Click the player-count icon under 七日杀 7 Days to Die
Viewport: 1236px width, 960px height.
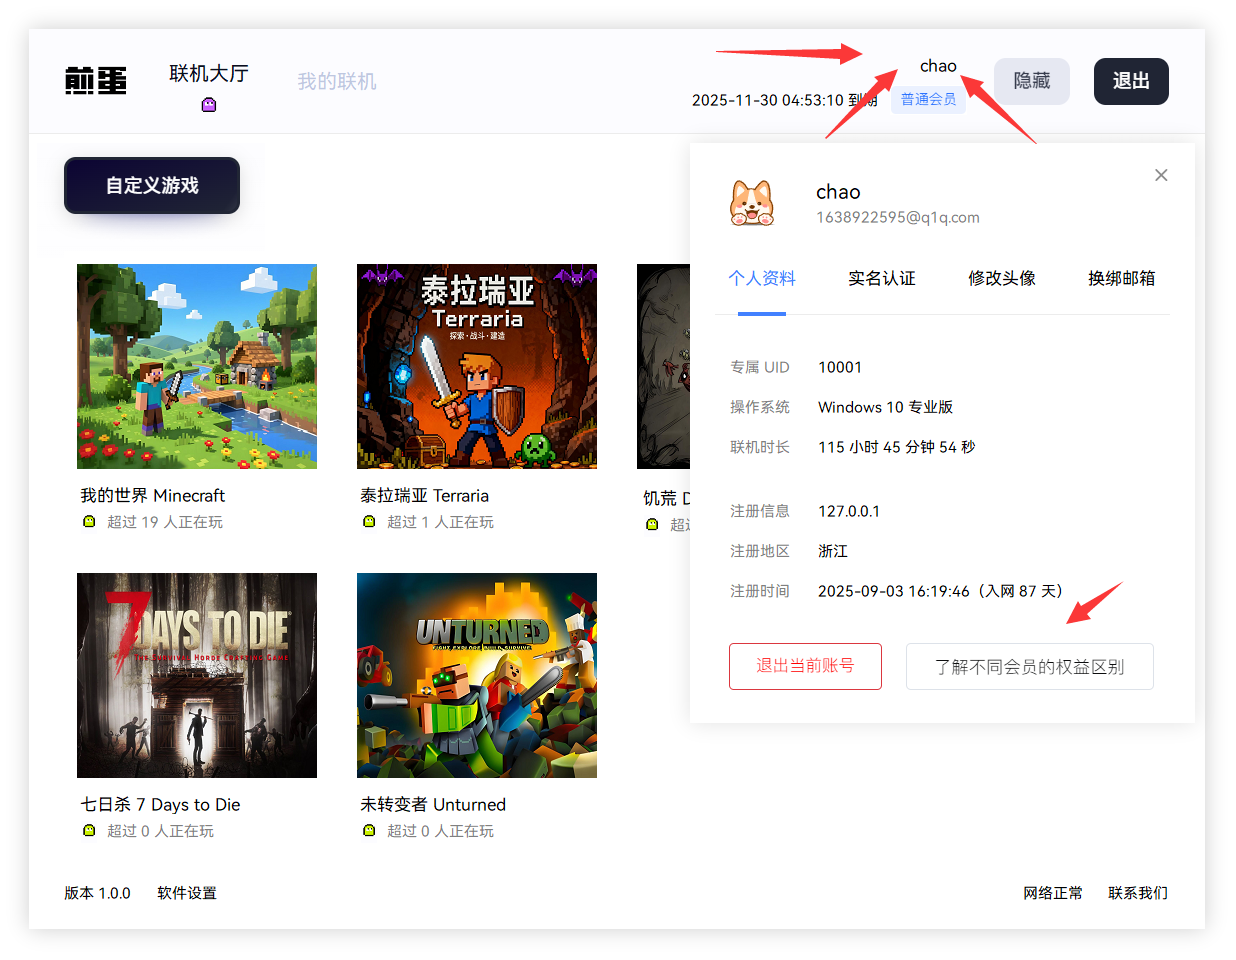coord(89,831)
